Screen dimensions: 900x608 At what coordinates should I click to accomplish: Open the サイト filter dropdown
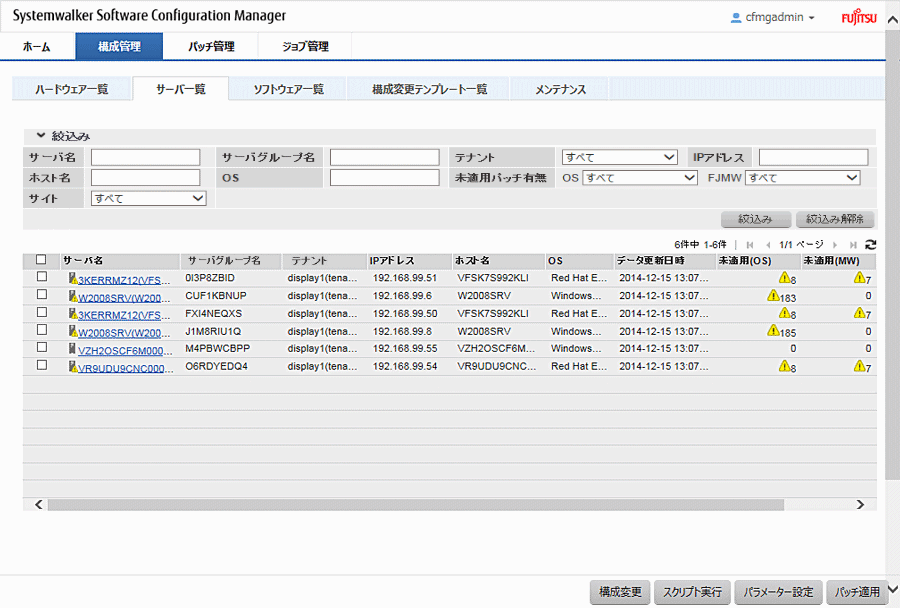point(149,199)
